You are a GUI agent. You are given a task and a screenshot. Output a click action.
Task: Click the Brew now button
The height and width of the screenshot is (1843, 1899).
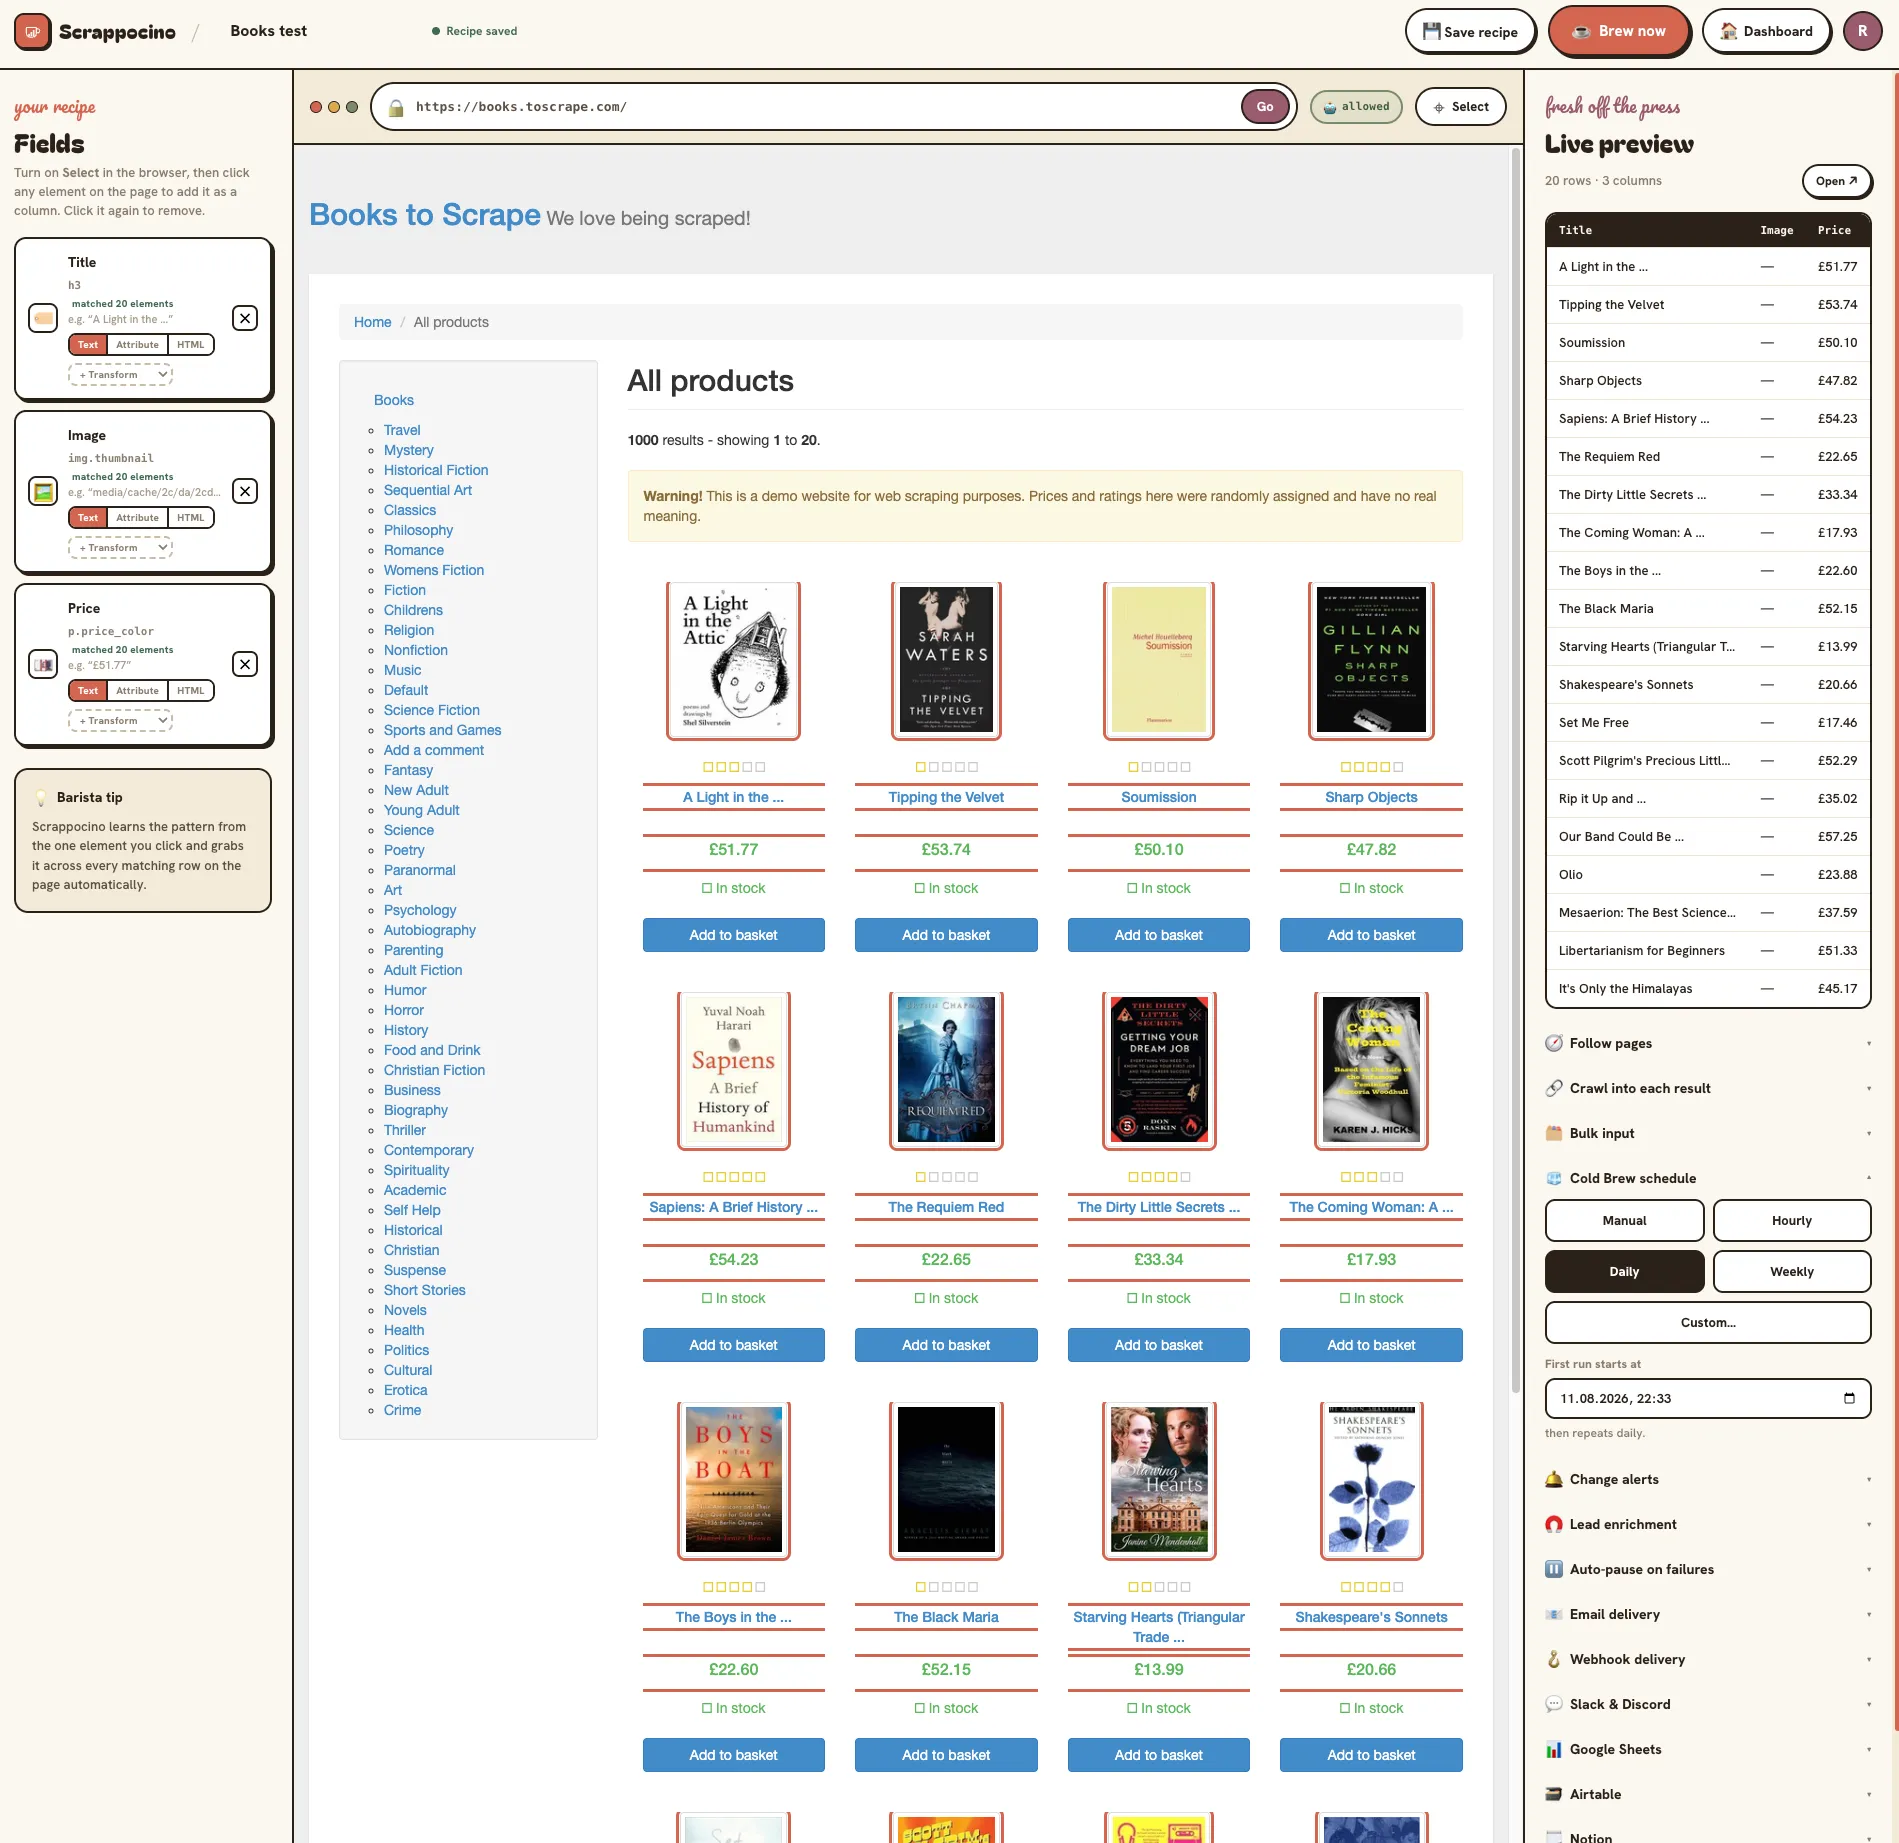1618,31
